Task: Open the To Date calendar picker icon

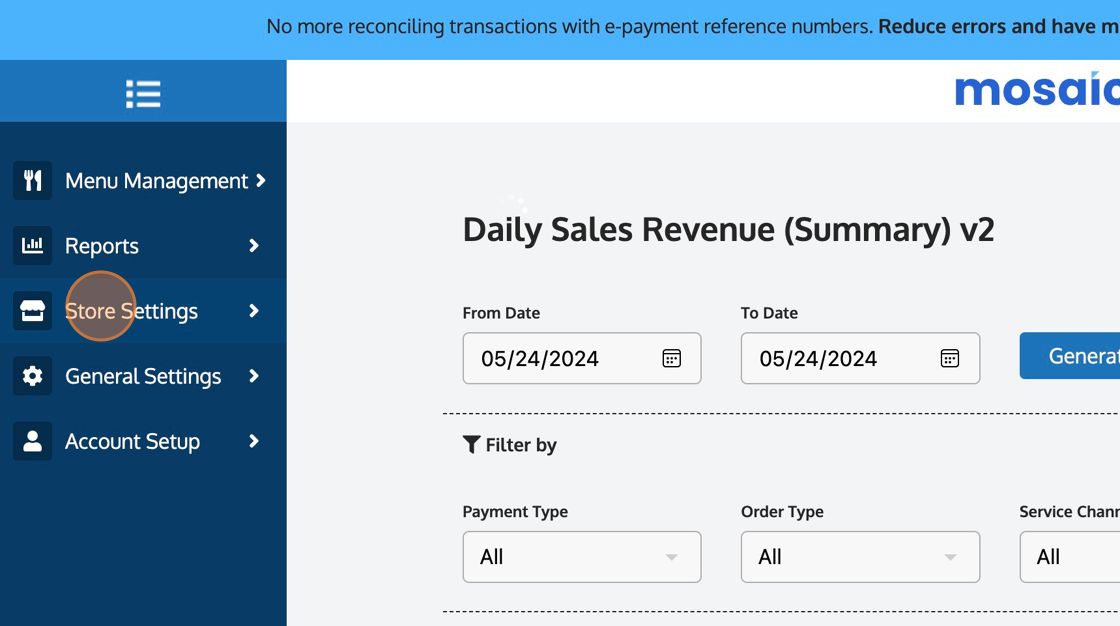Action: coord(949,358)
